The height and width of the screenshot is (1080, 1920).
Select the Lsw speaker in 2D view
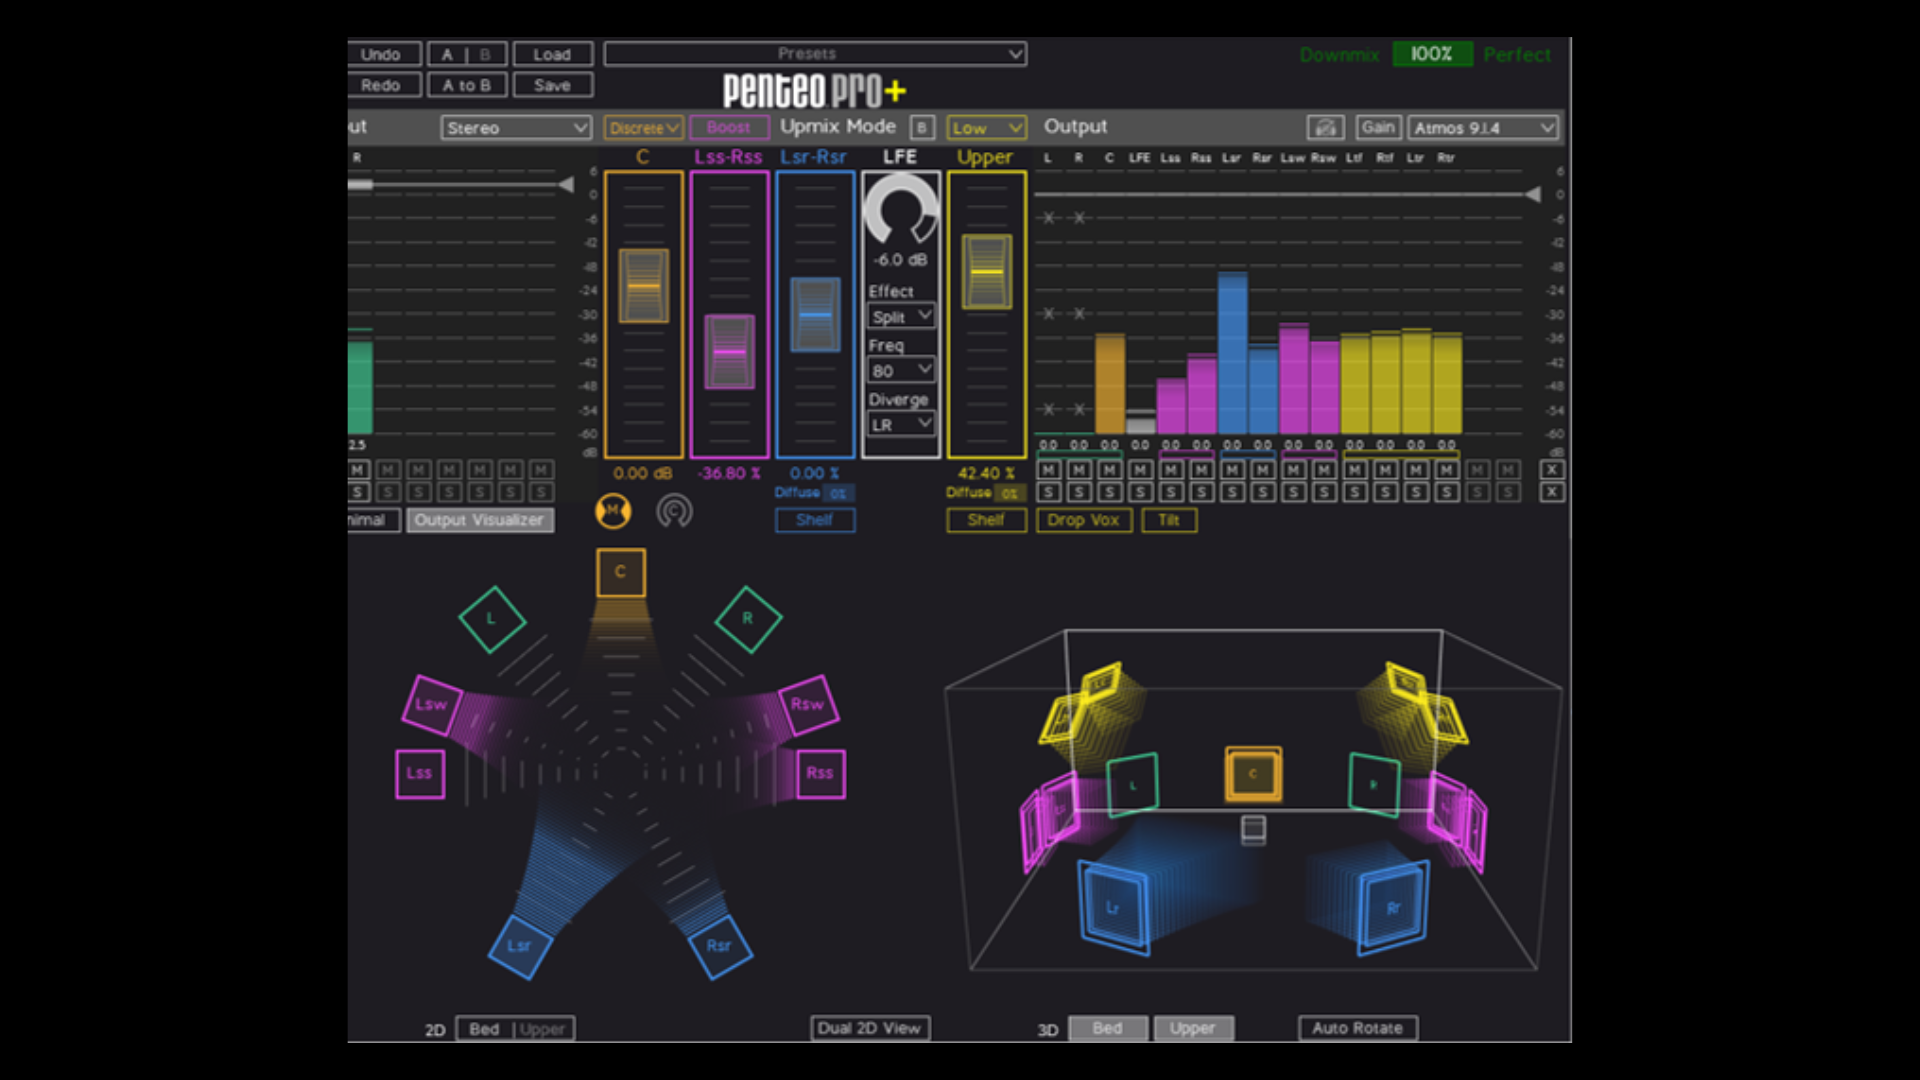pos(432,704)
